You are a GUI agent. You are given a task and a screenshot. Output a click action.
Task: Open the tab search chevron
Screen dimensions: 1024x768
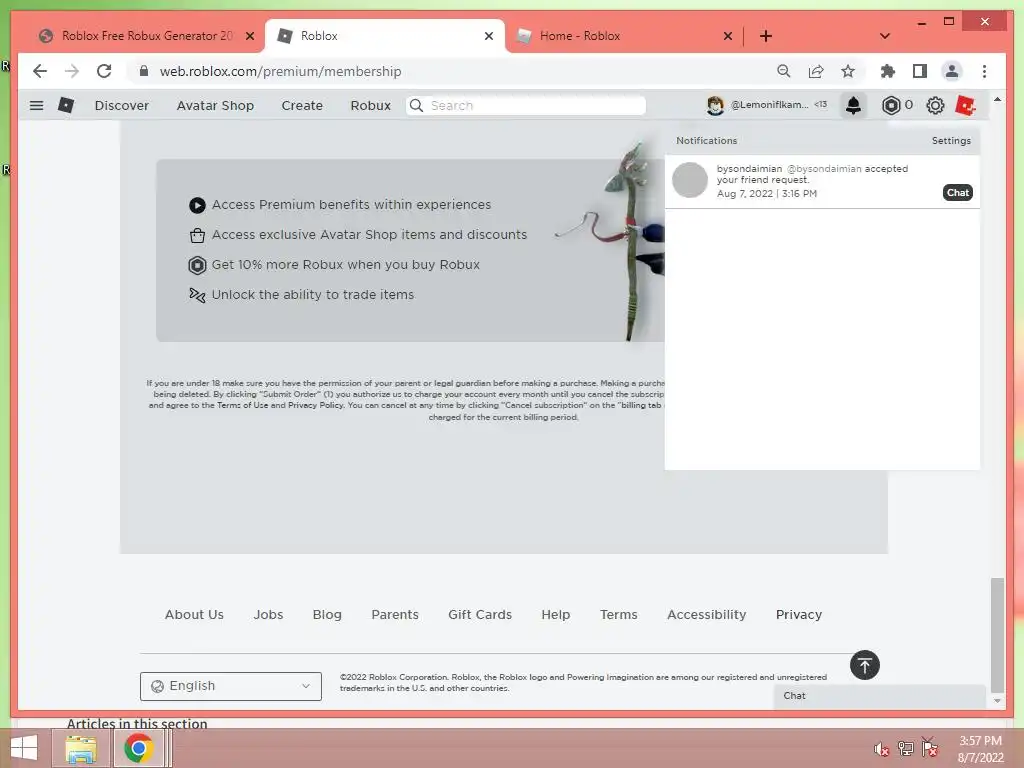coord(885,36)
